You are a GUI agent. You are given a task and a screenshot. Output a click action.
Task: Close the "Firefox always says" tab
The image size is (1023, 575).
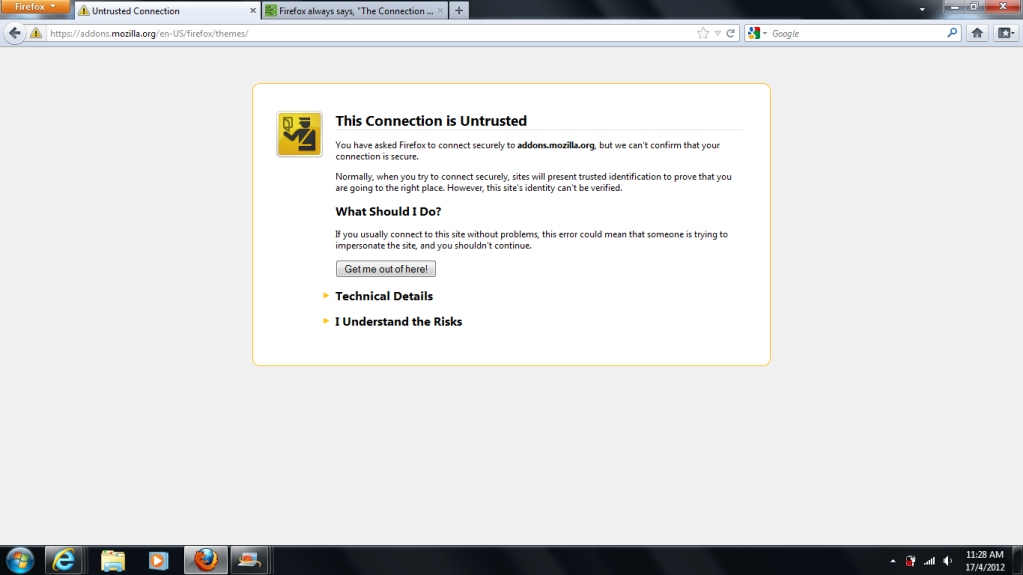tap(440, 10)
